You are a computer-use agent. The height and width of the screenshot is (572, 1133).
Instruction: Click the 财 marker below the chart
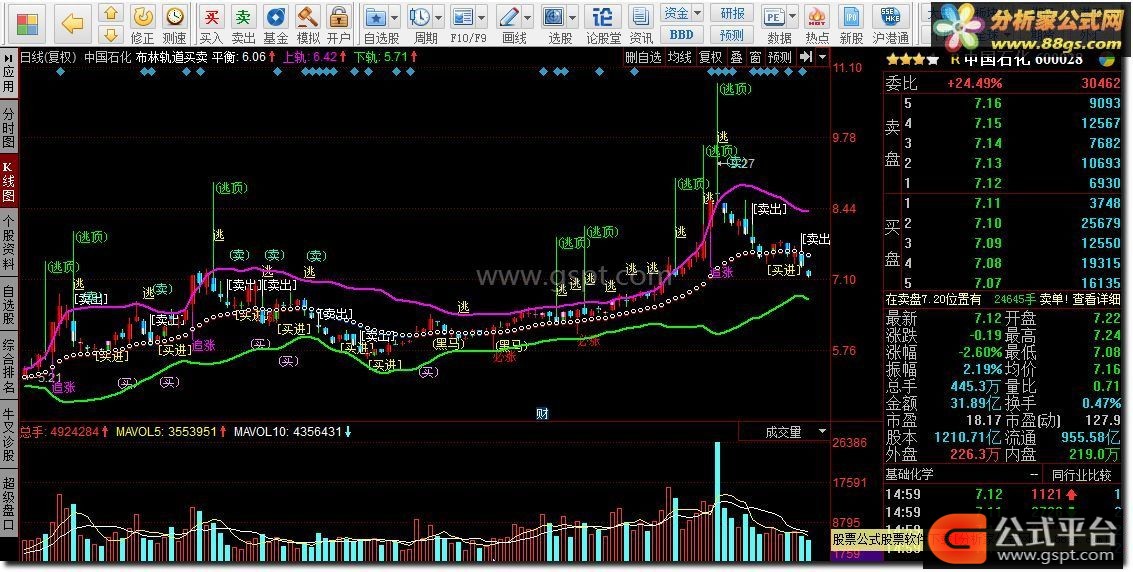click(x=543, y=413)
